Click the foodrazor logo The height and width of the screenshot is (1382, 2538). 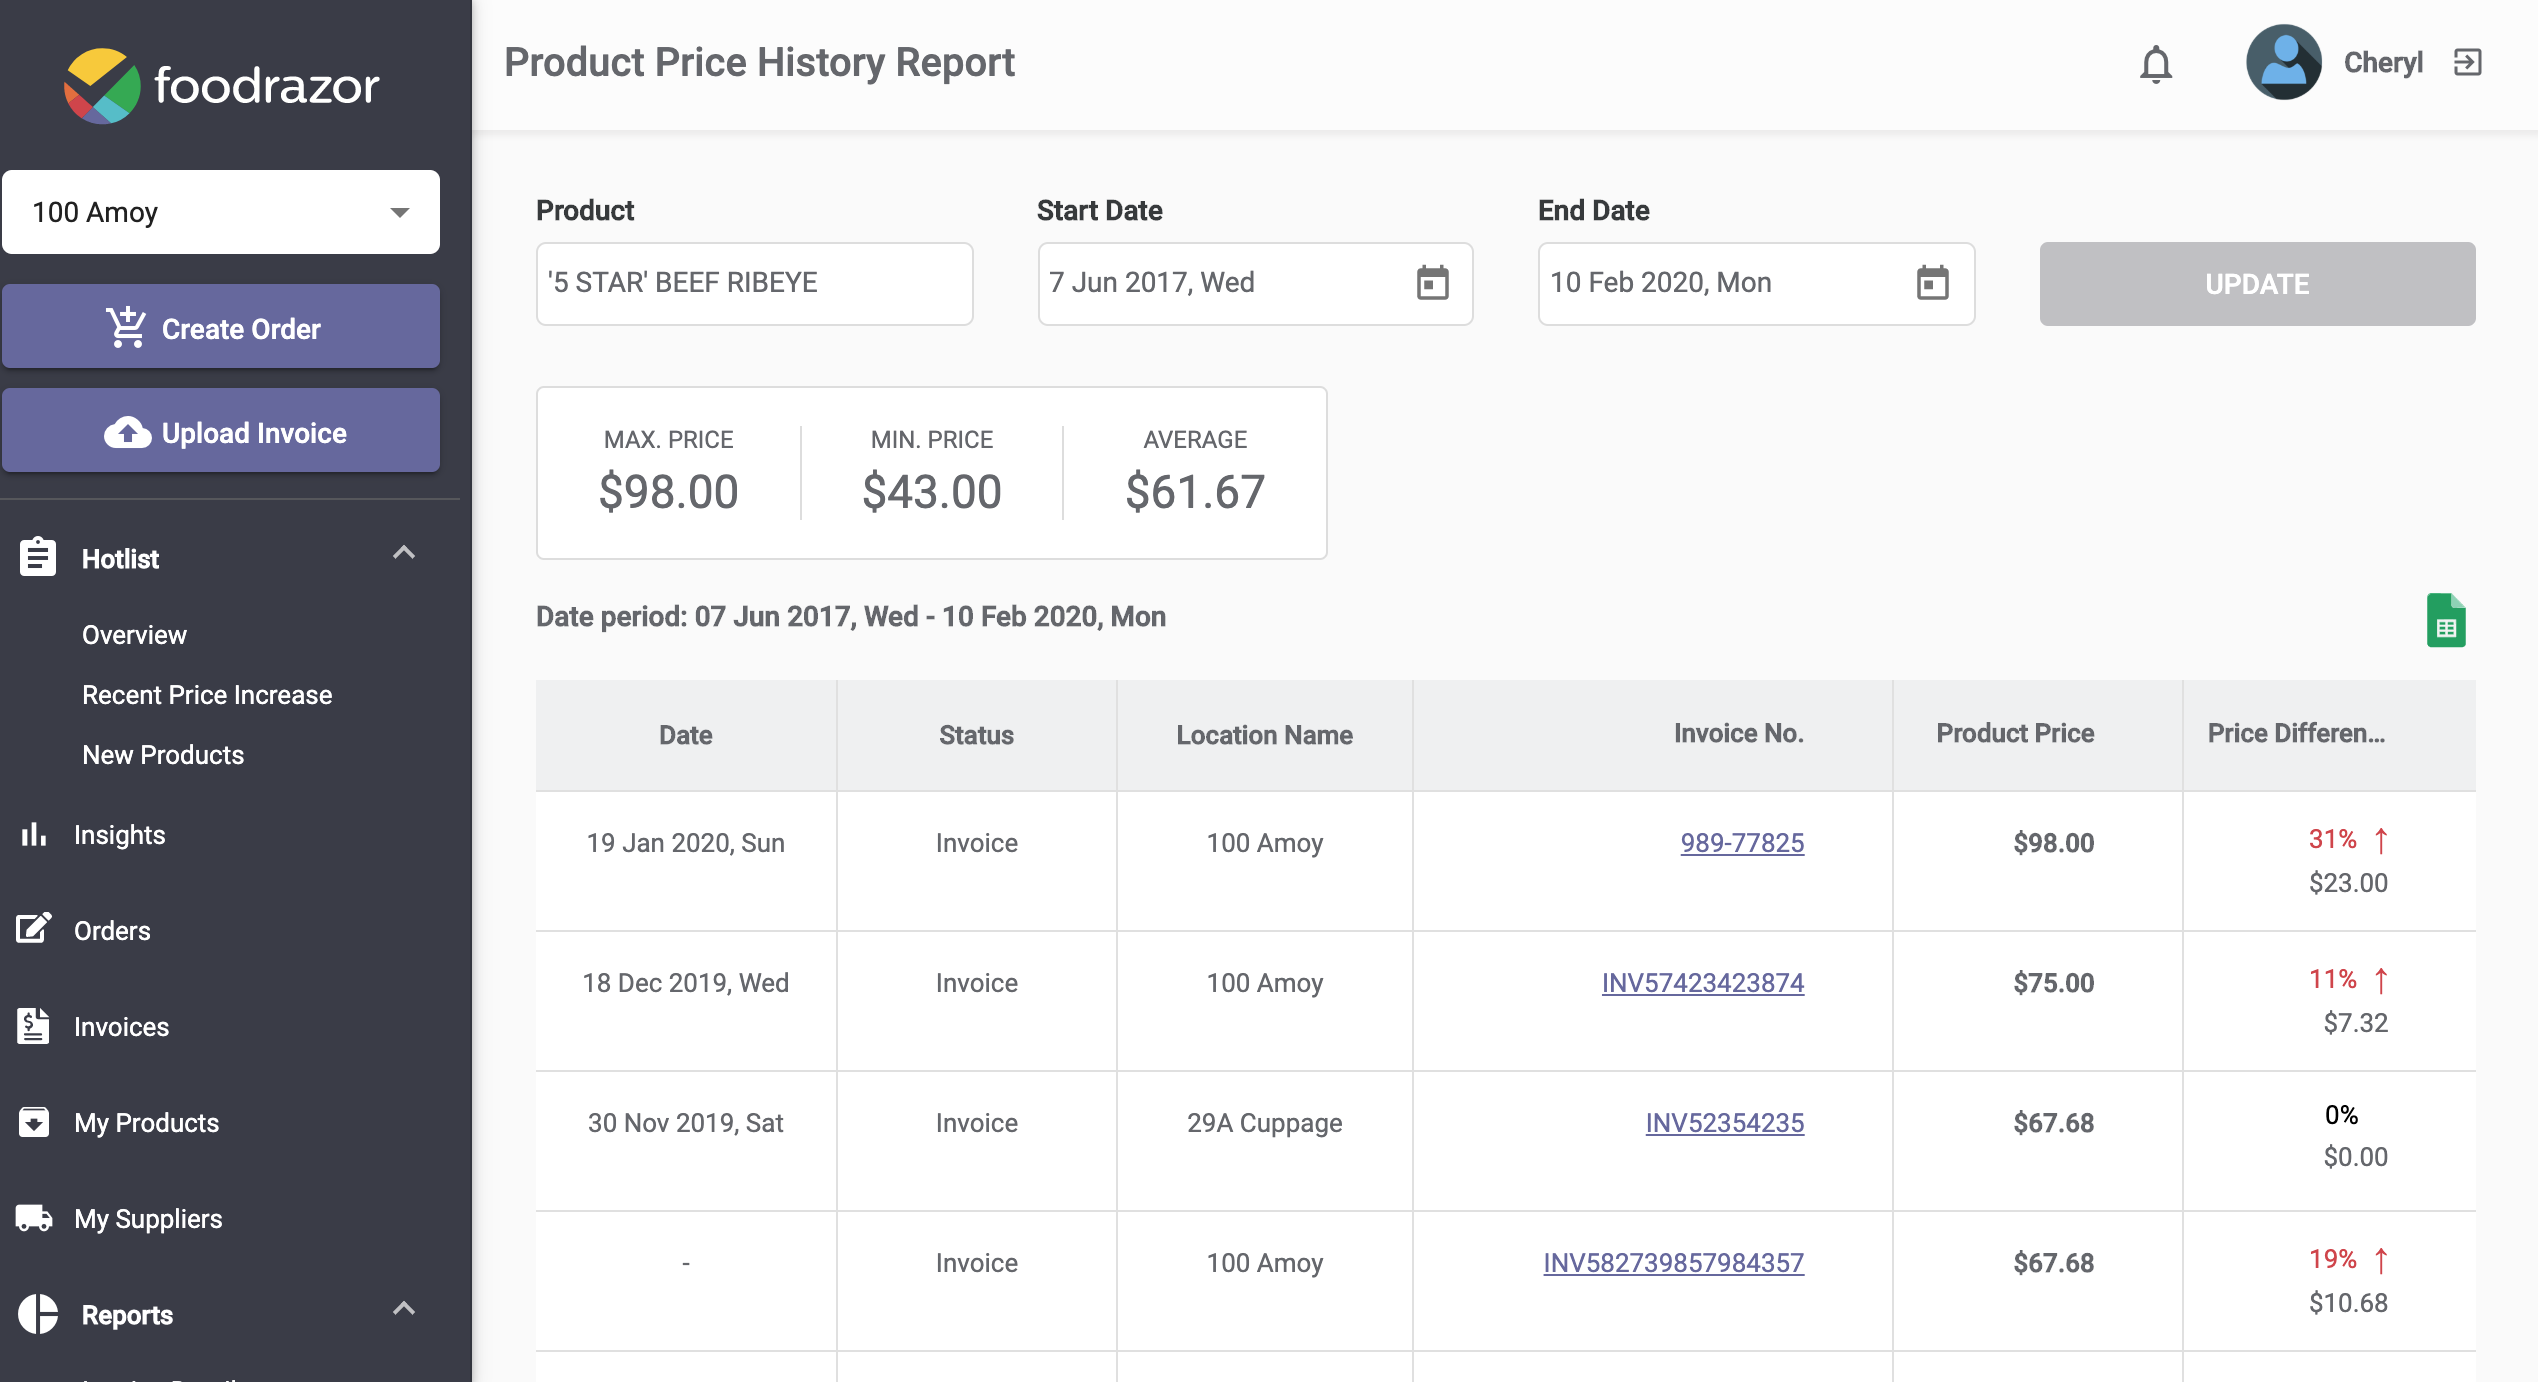tap(222, 86)
